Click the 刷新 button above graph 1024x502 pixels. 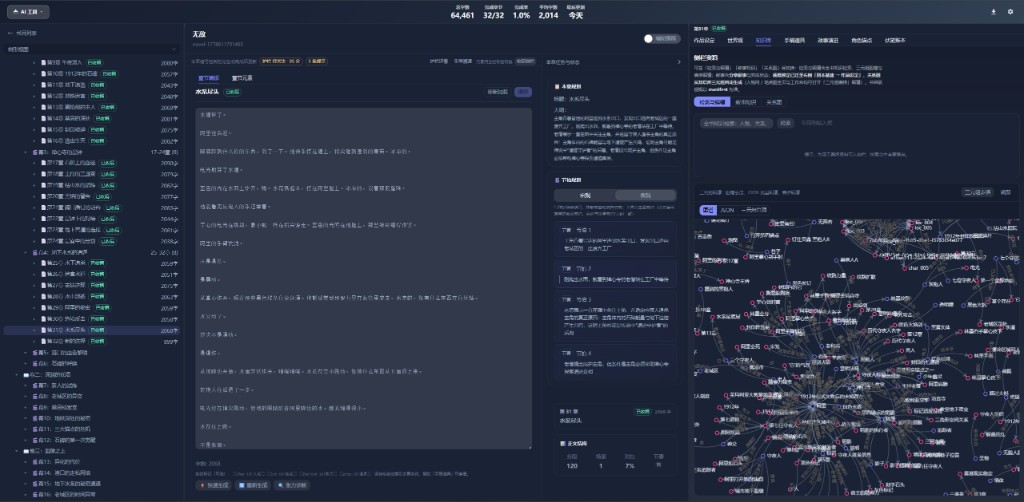(1006, 193)
